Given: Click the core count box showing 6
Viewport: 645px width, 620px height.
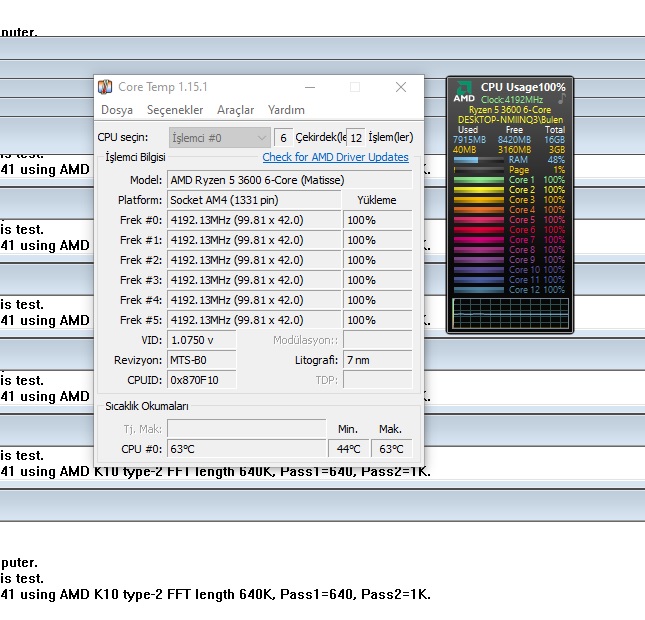Looking at the screenshot, I should point(283,137).
